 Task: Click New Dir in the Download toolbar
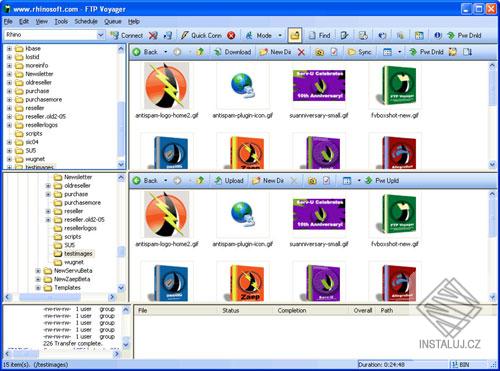click(x=275, y=52)
